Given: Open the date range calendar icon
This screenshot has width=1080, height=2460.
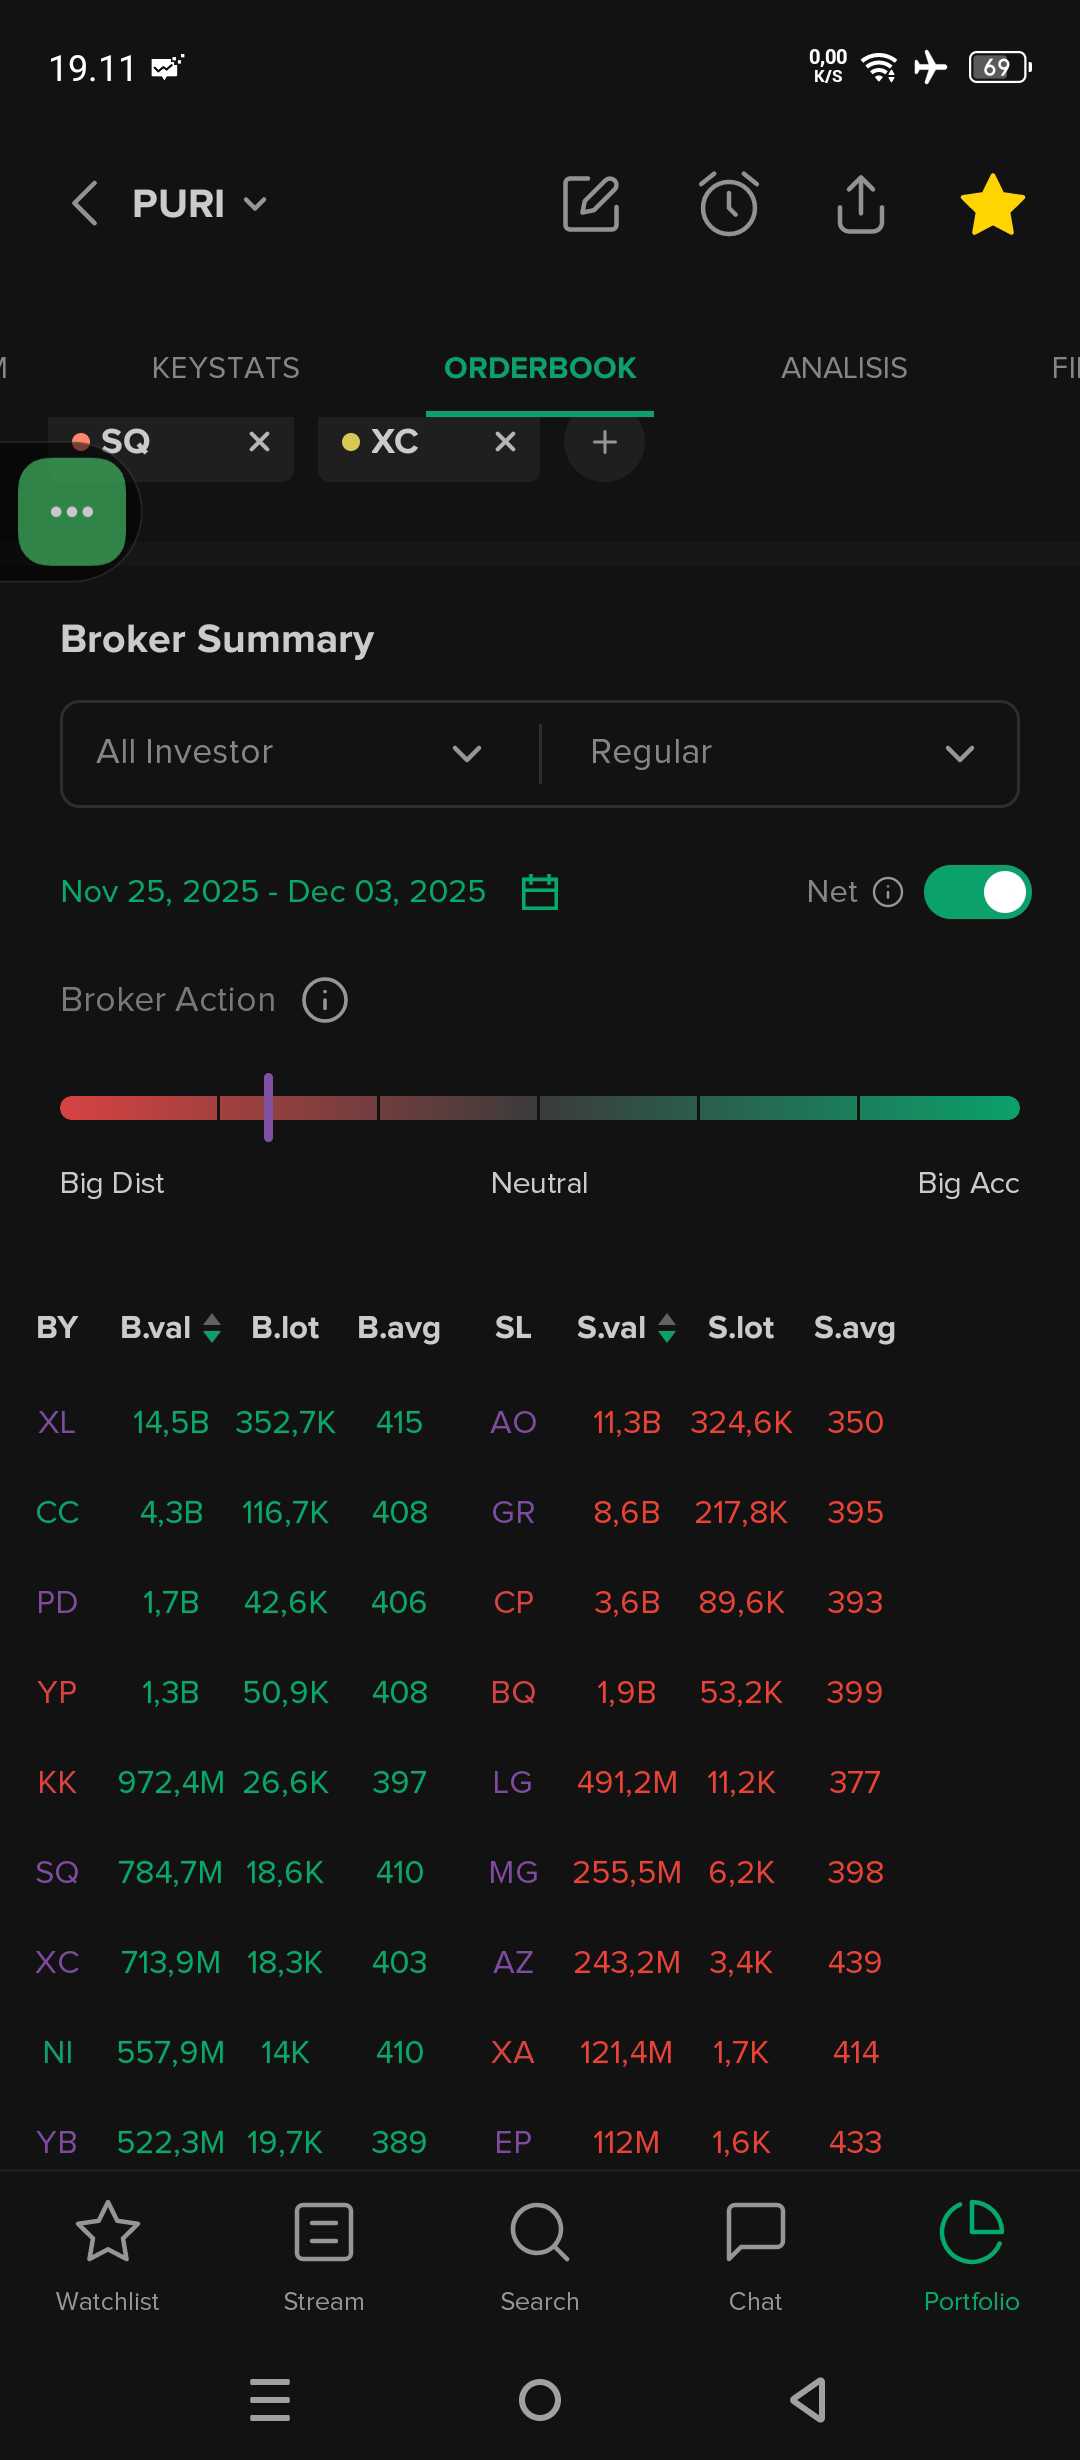Looking at the screenshot, I should click(x=540, y=891).
